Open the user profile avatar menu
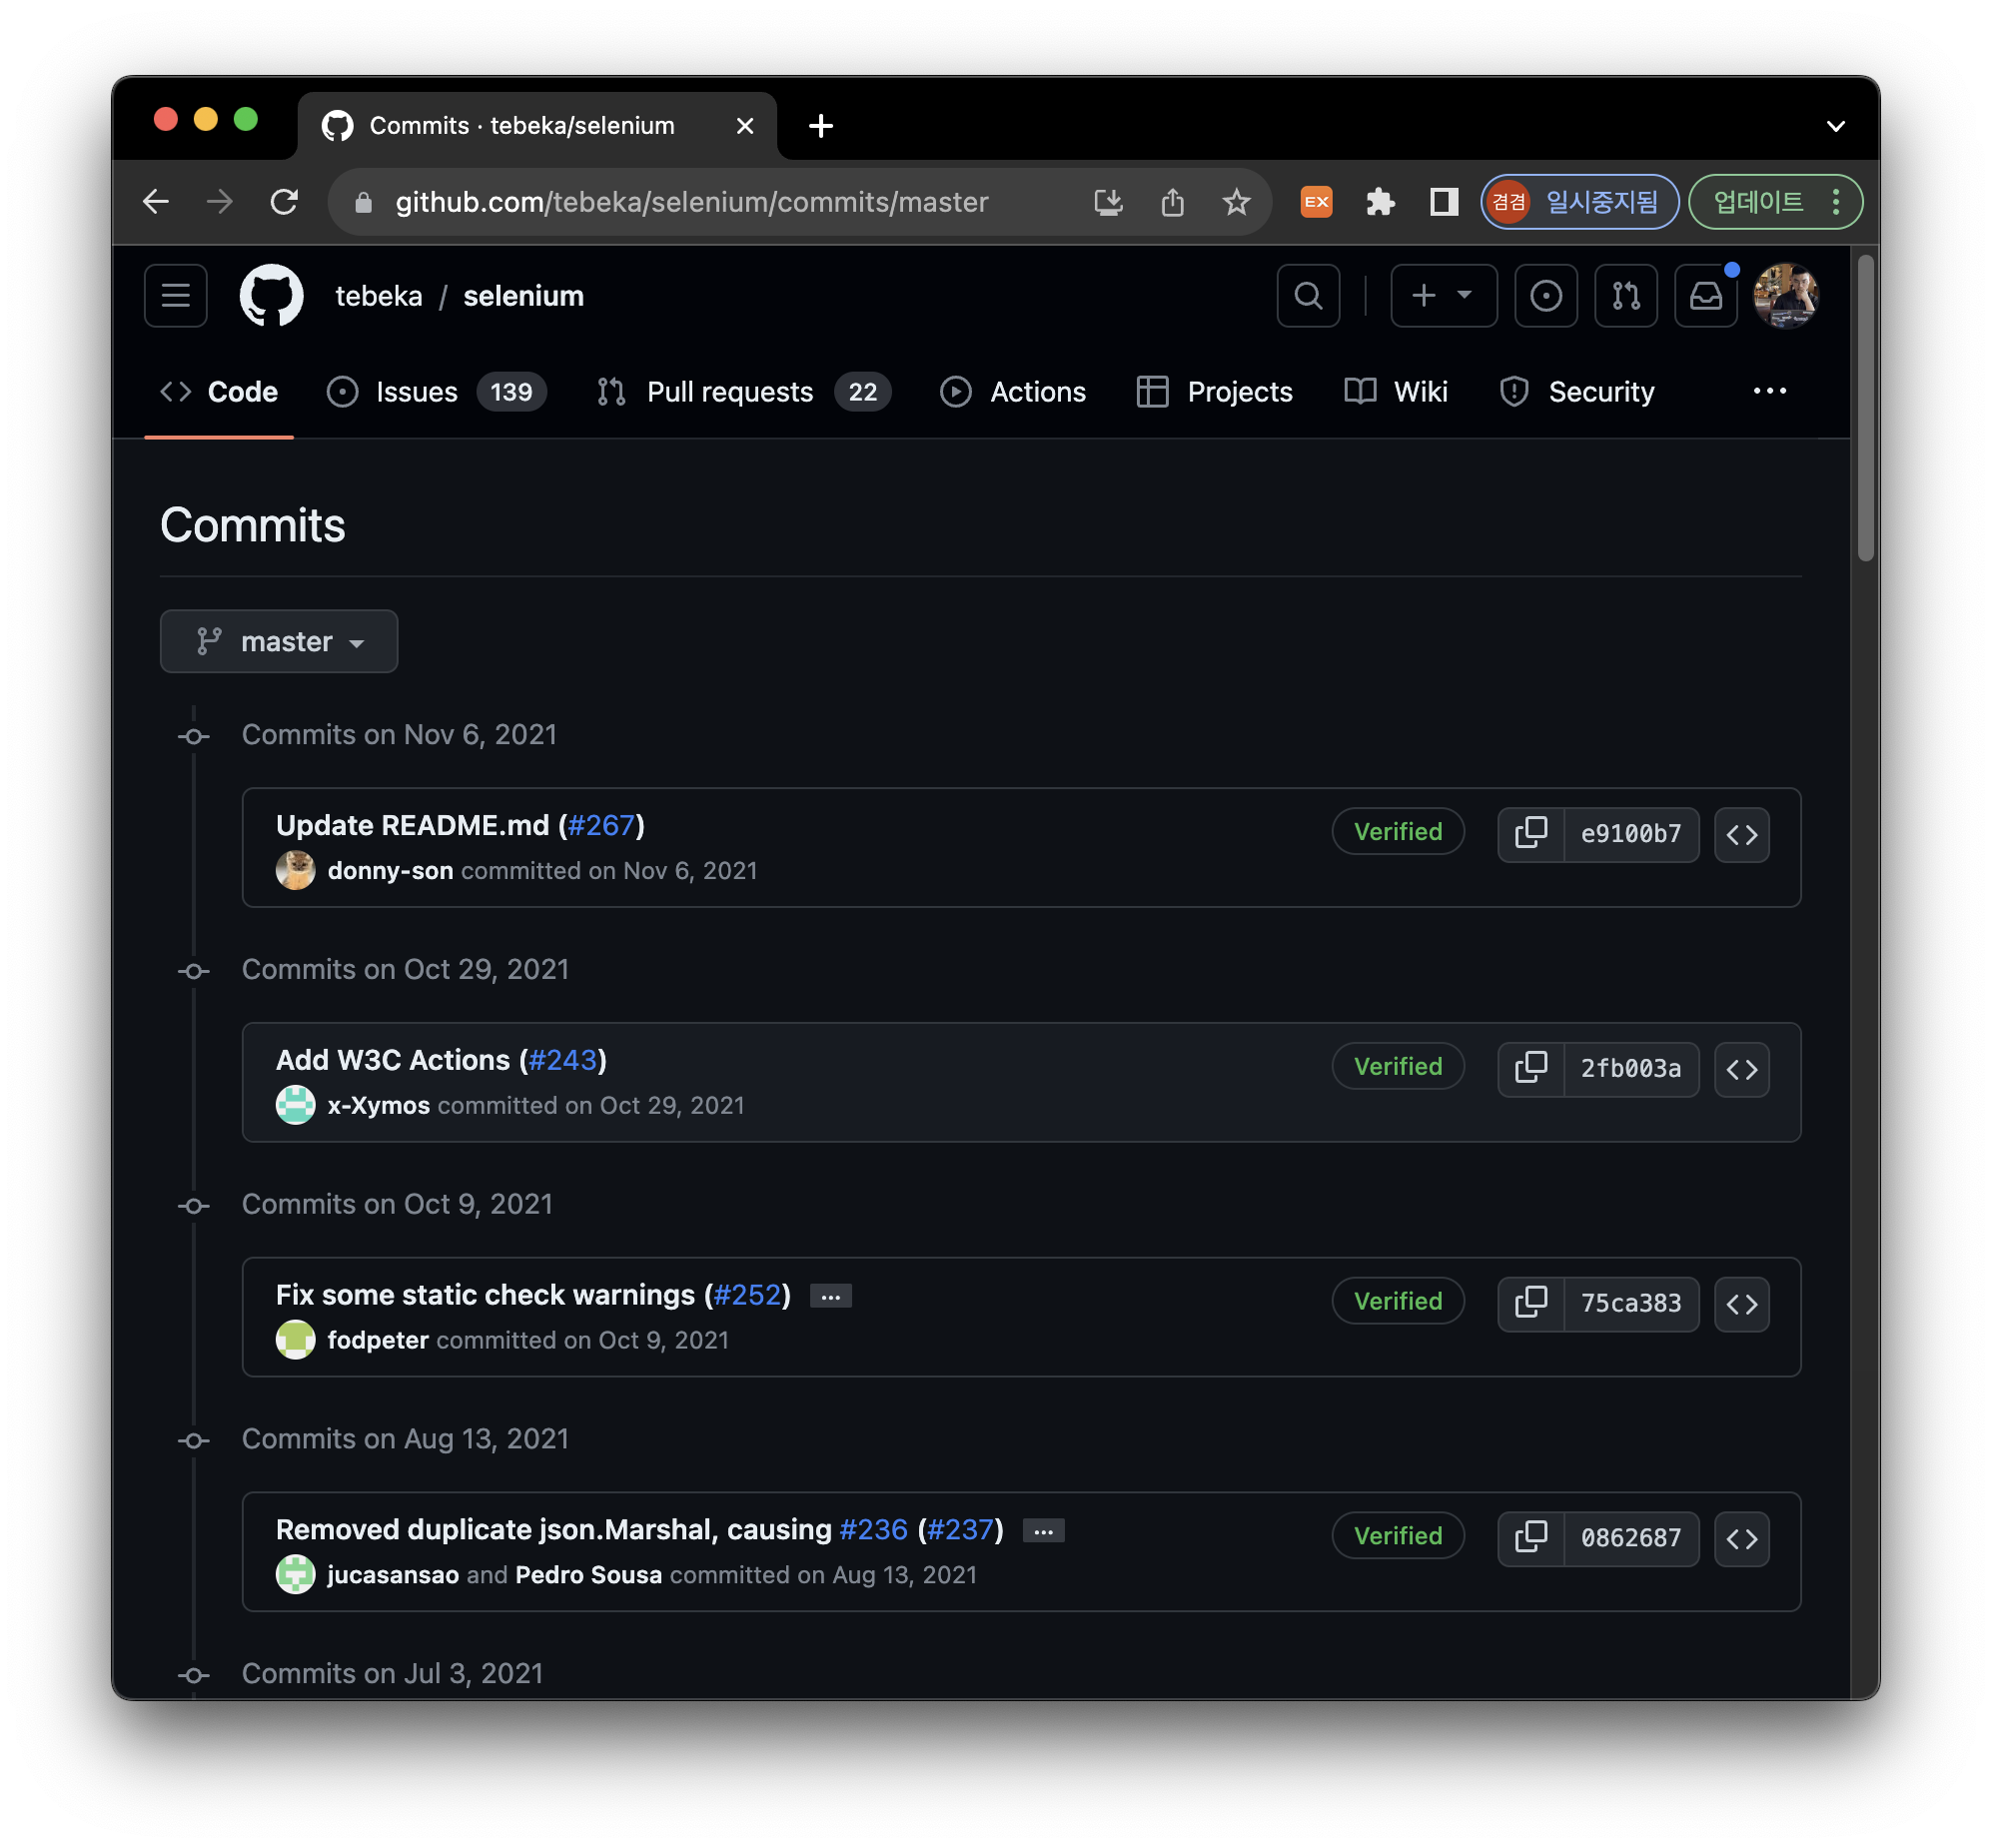This screenshot has width=1992, height=1848. (x=1785, y=296)
